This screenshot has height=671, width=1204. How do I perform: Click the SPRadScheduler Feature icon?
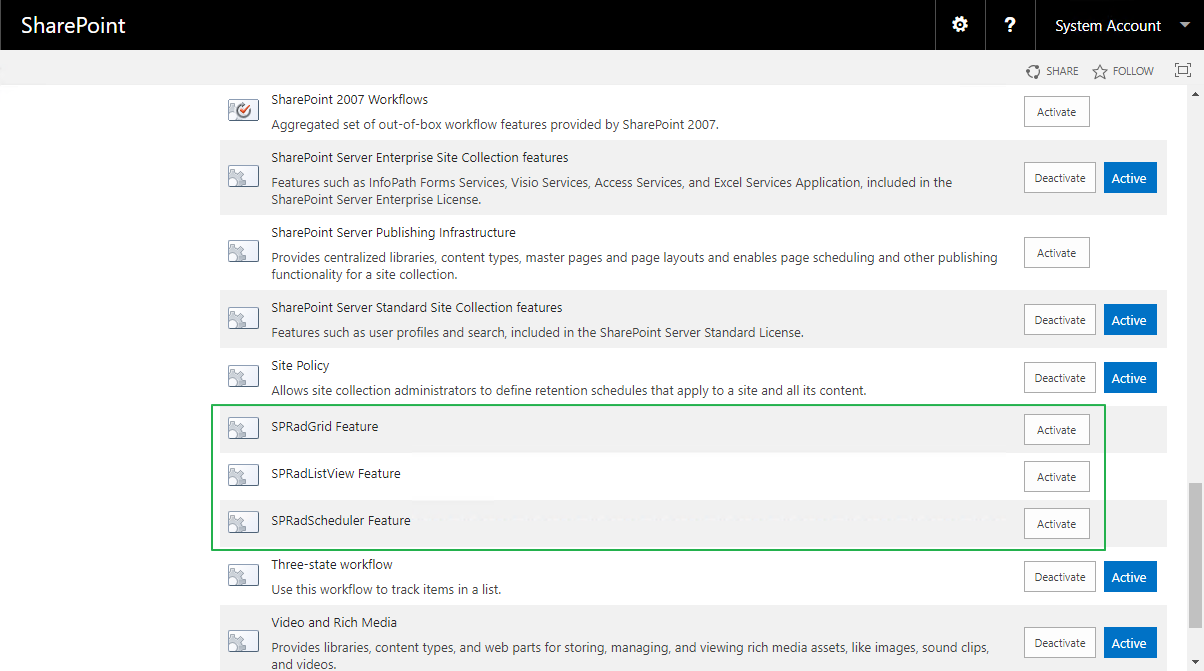tap(243, 523)
